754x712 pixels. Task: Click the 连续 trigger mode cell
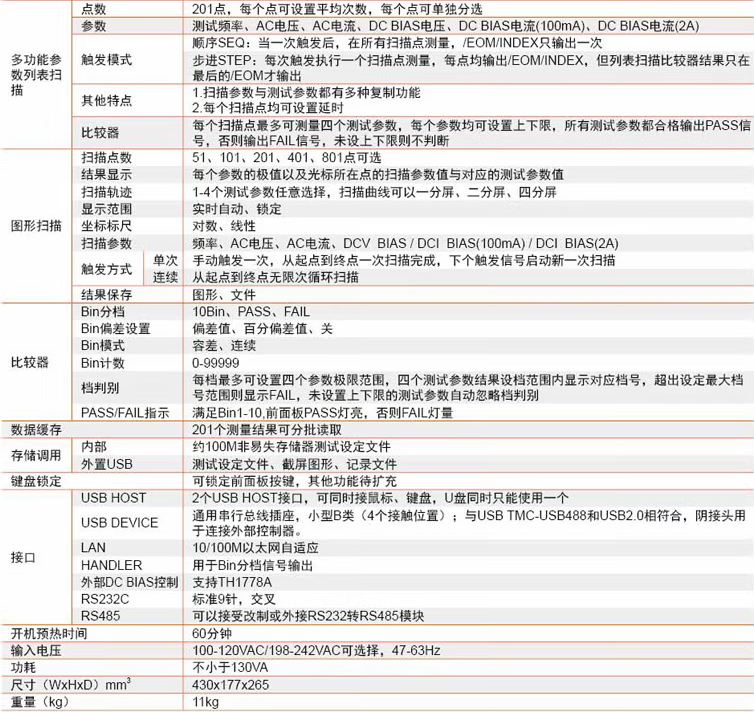coord(165,276)
